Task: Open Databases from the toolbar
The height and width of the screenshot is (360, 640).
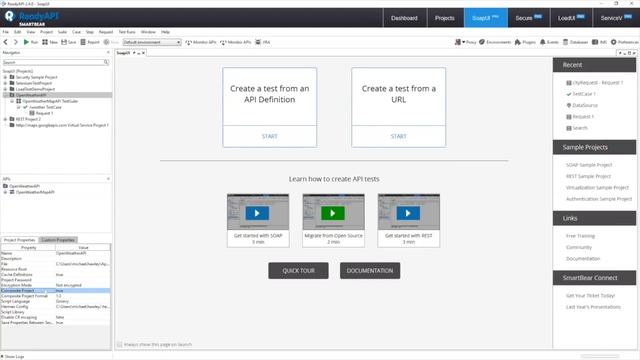Action: point(575,42)
